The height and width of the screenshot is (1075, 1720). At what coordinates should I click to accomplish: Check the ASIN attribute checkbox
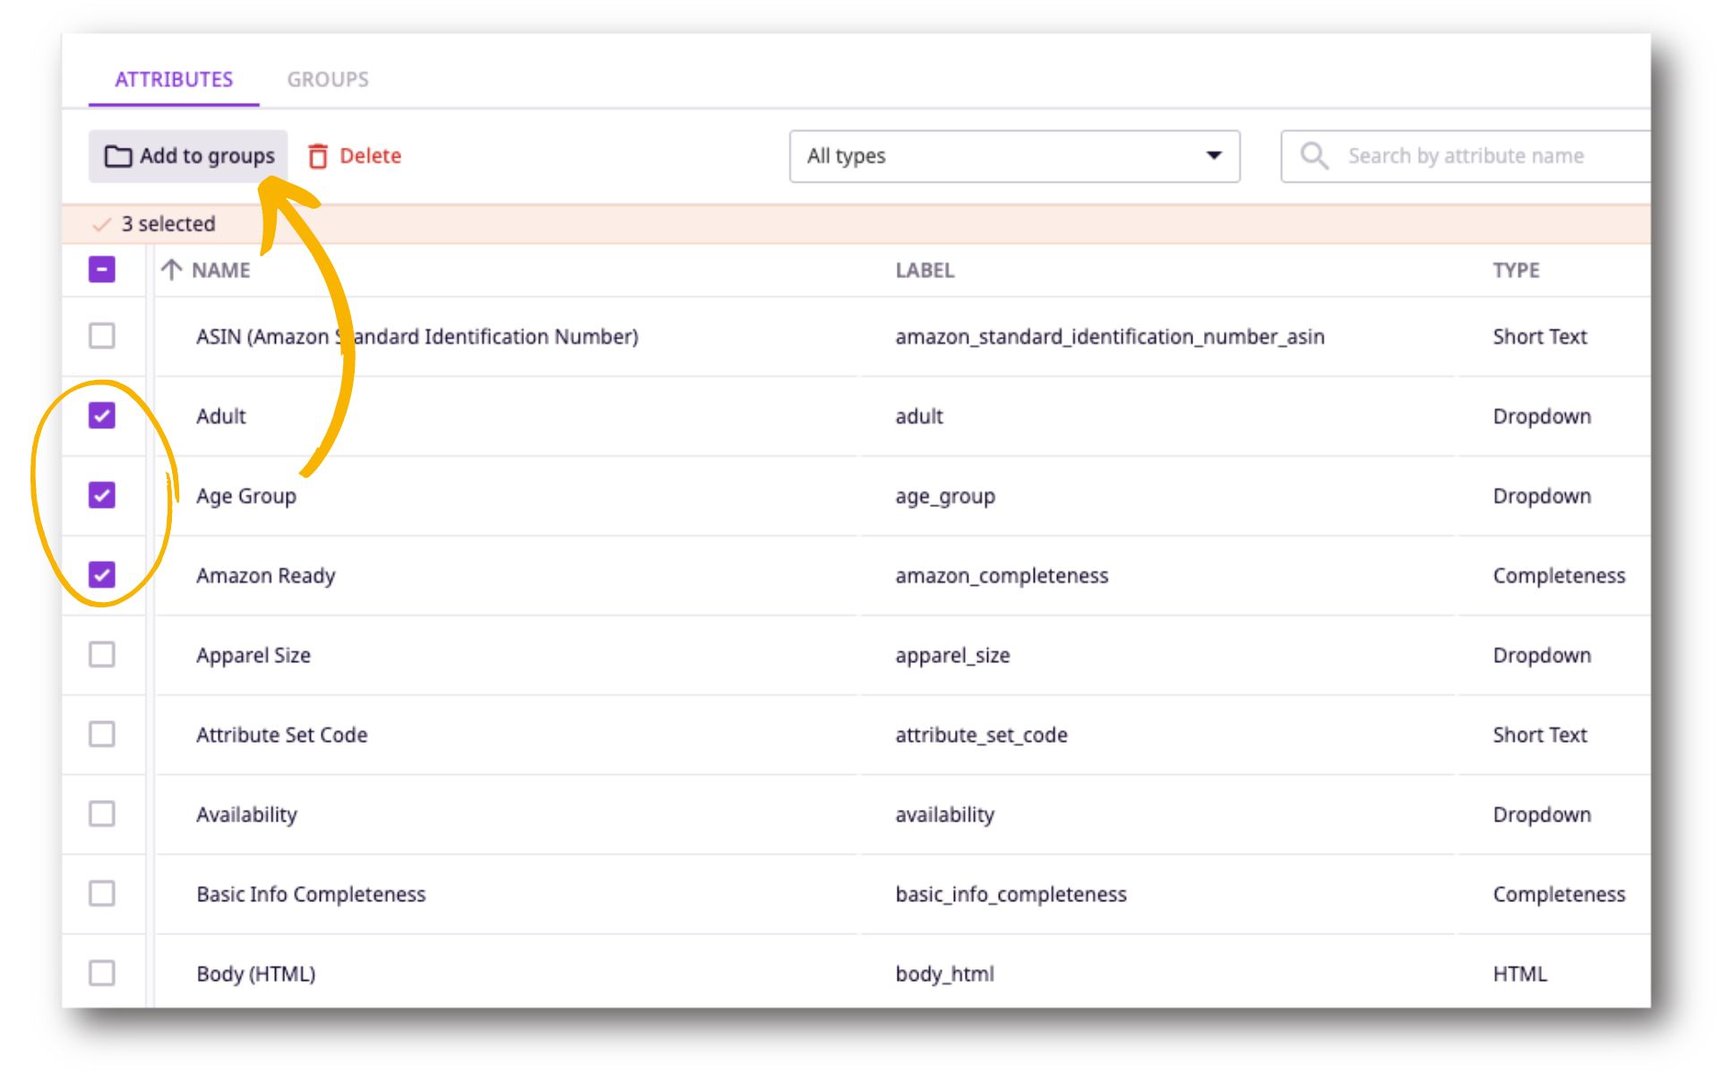(x=103, y=337)
